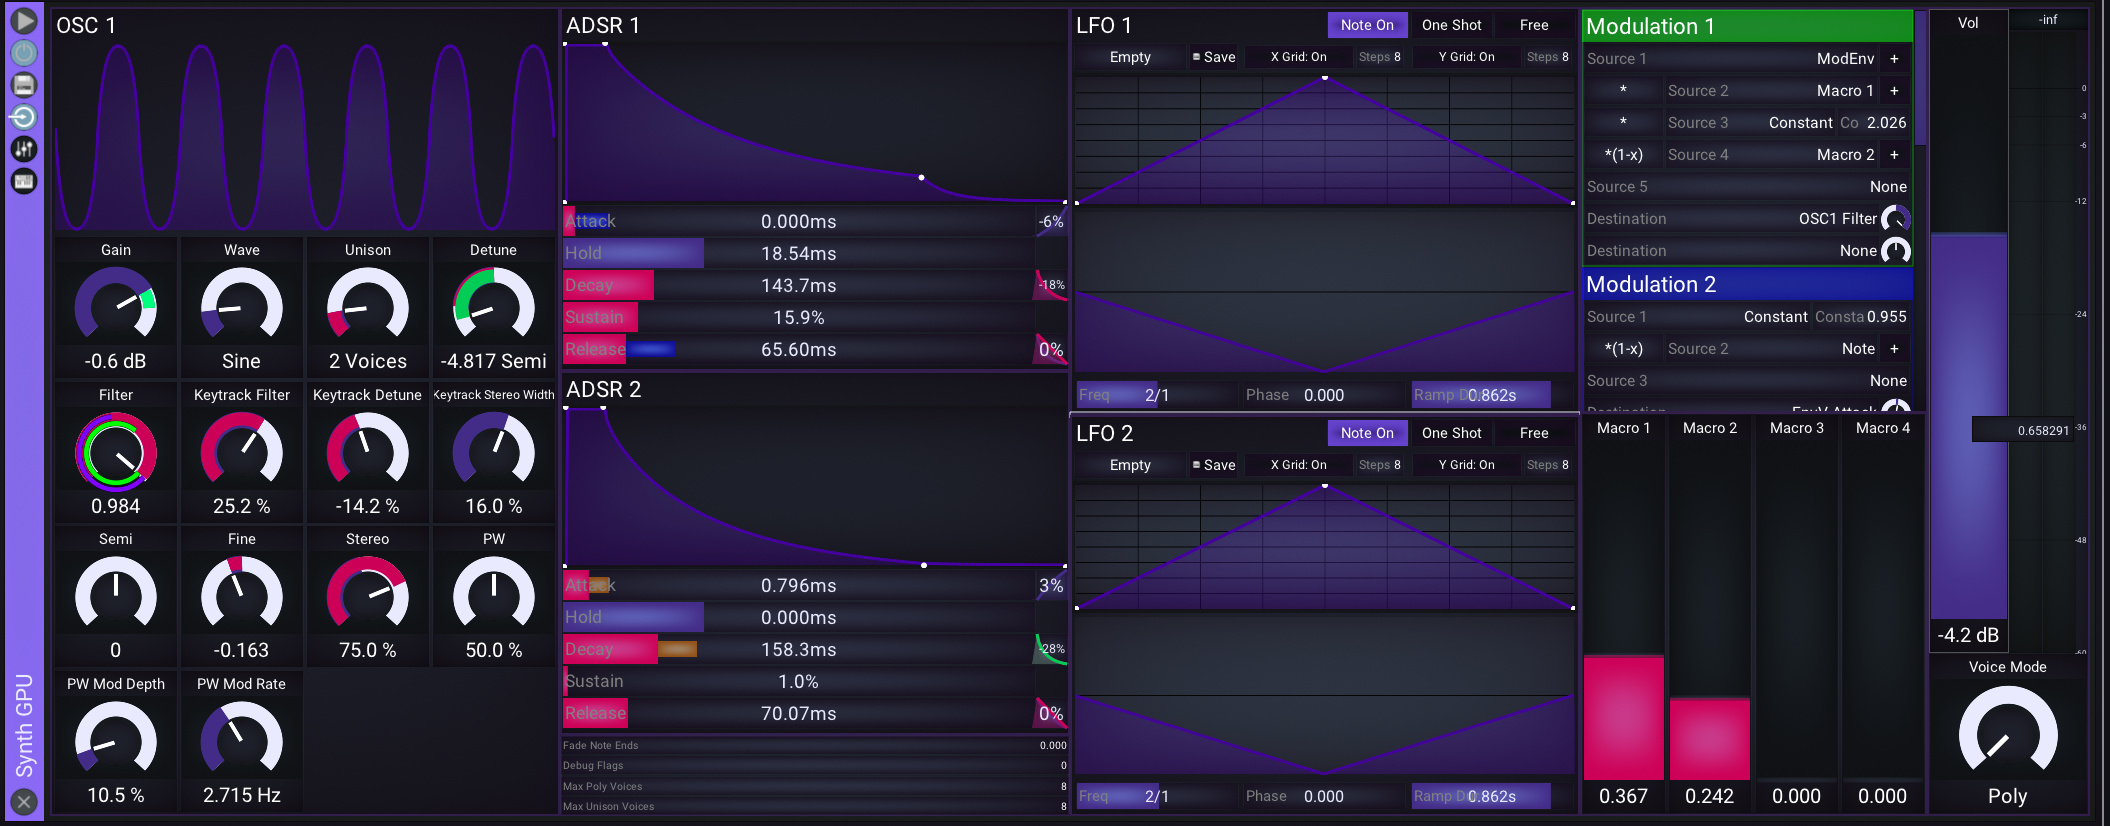Adjust the Vol slider at -4.2 dB

(1968, 330)
